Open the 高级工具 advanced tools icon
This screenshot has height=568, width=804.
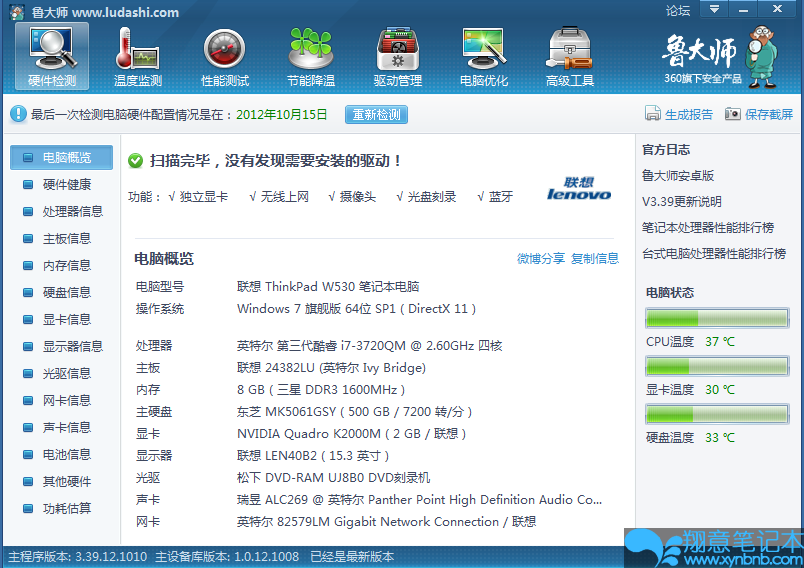(x=570, y=48)
